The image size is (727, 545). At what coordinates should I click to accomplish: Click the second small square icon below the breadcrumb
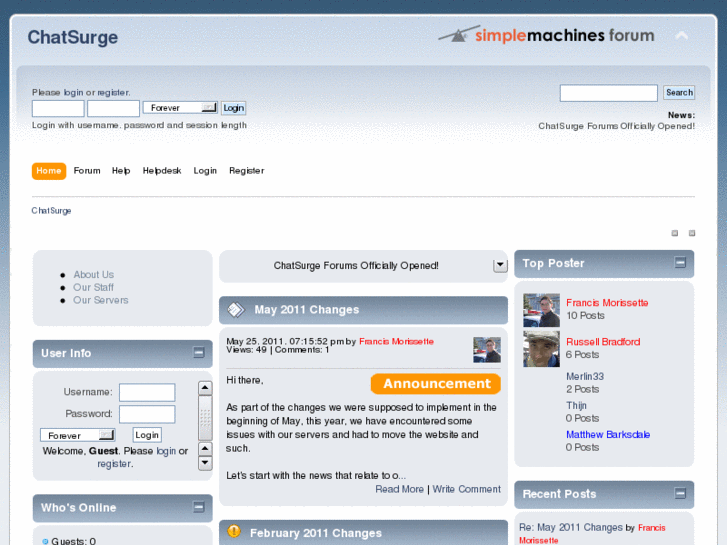tap(691, 233)
